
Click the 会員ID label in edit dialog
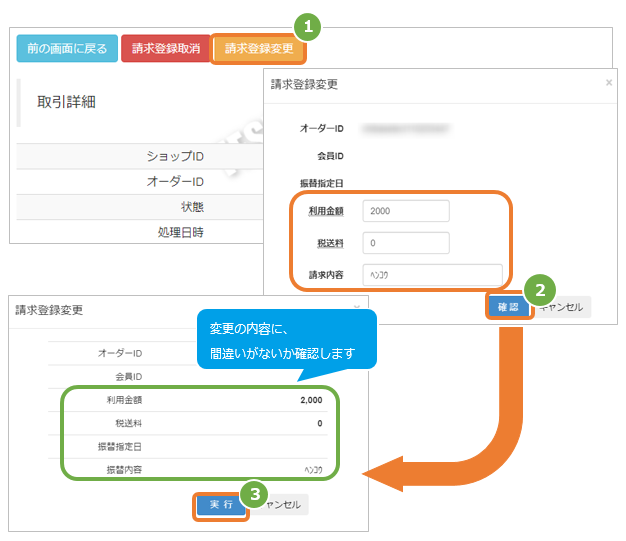coord(330,156)
